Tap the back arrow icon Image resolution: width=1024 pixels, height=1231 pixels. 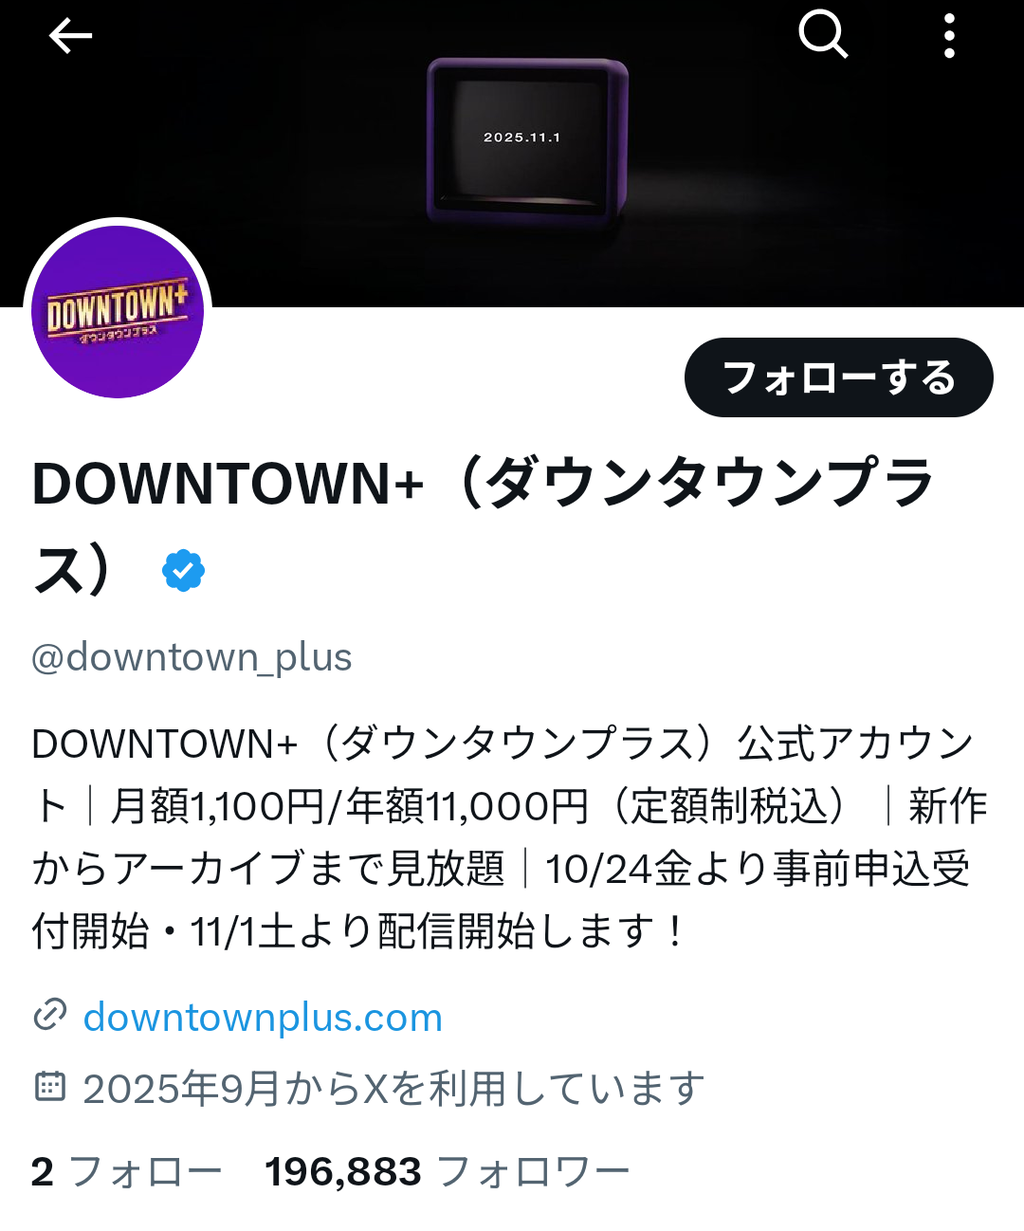coord(70,36)
